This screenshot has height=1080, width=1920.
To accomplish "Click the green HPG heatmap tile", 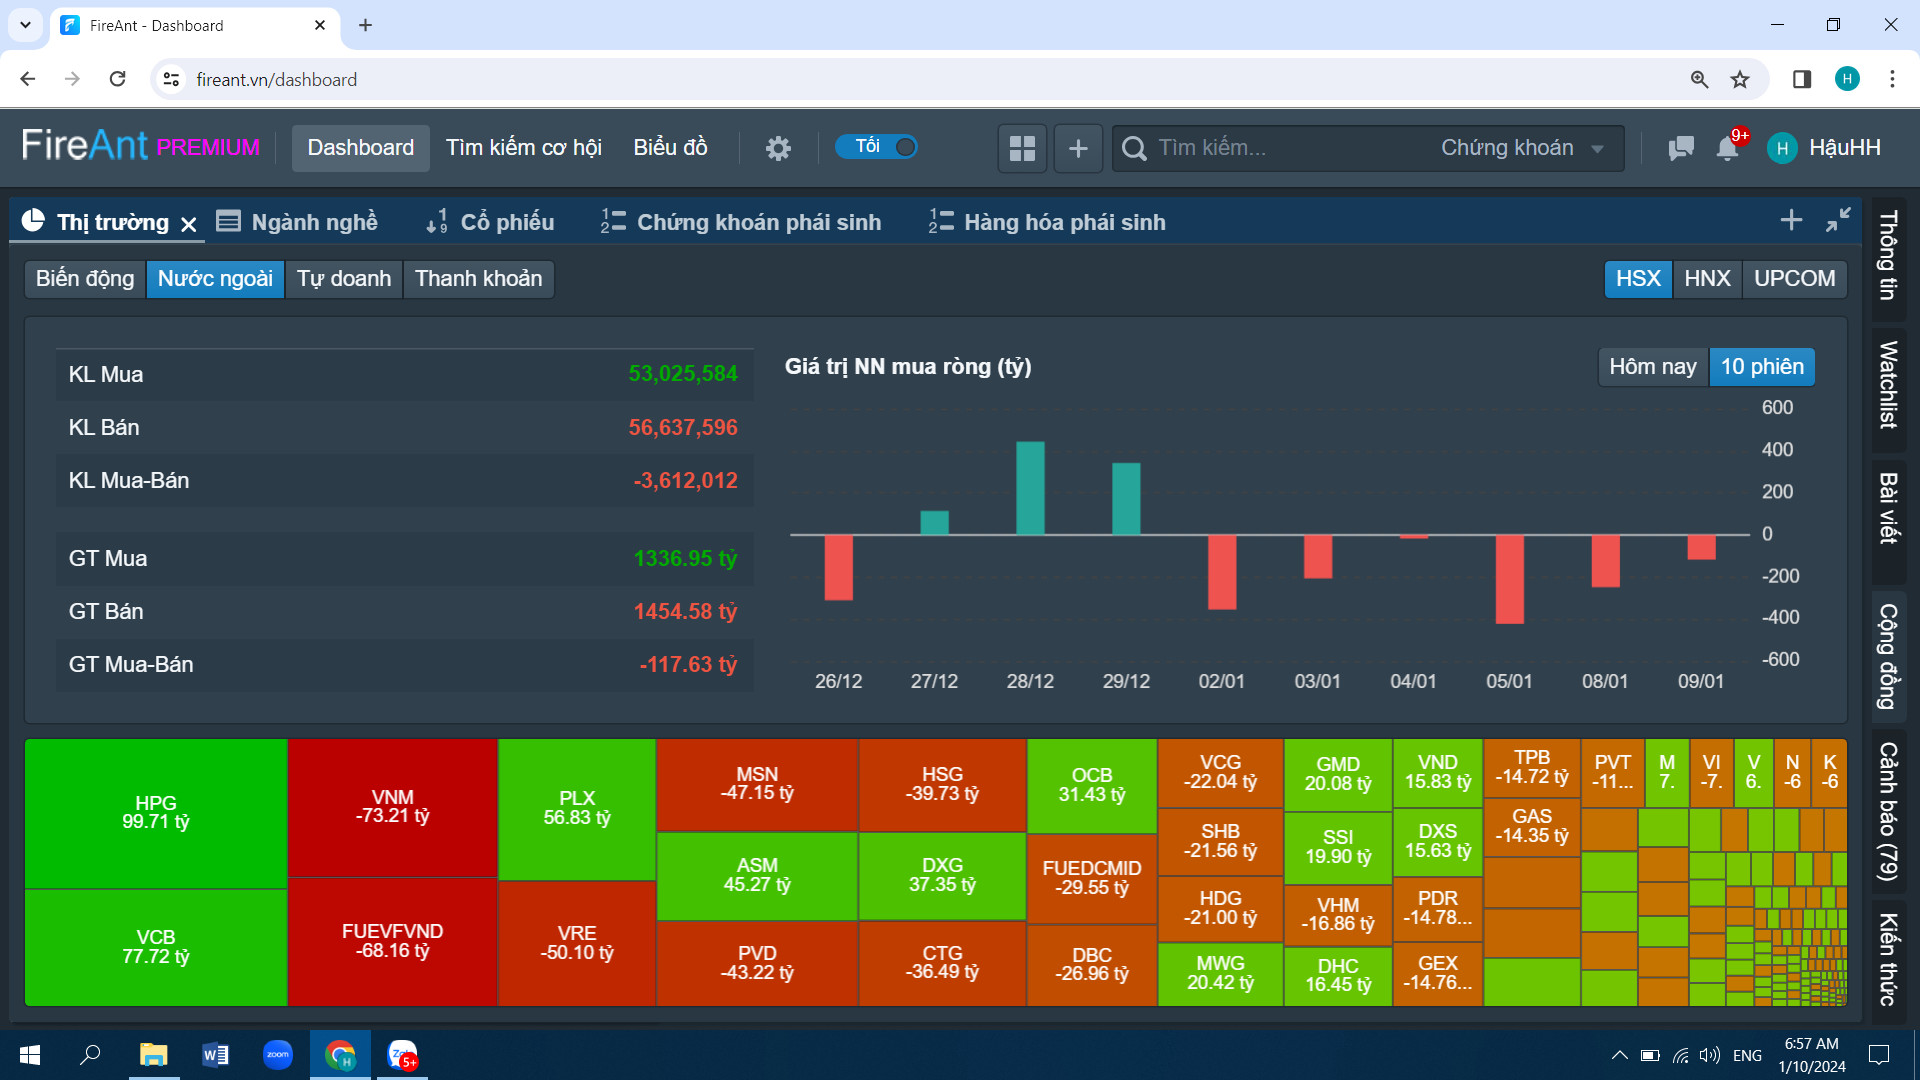I will point(156,812).
